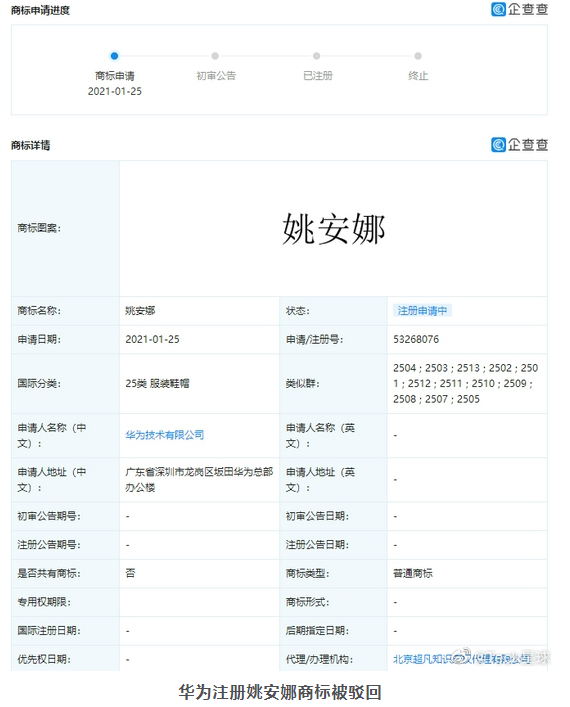Select the 2021-01-25 value beside 申请日期
The width and height of the screenshot is (570, 707).
click(152, 339)
